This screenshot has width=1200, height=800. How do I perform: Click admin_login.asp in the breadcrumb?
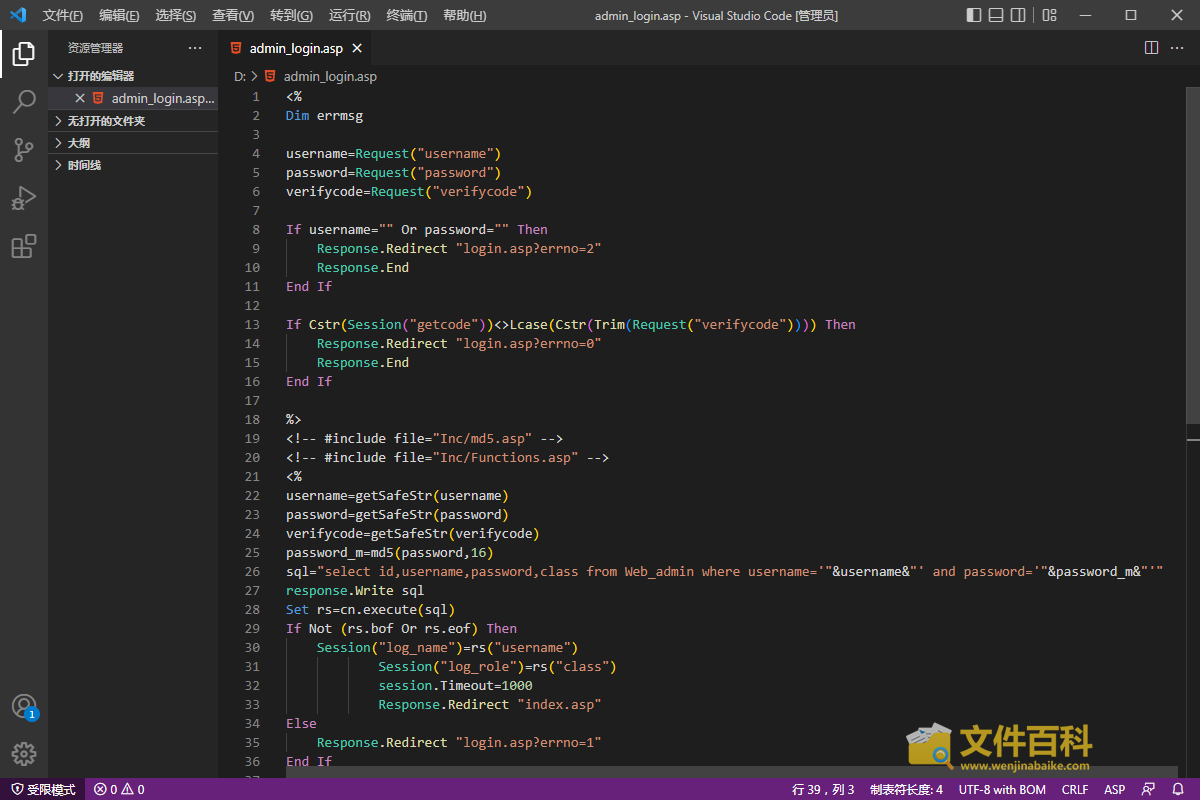[x=330, y=76]
